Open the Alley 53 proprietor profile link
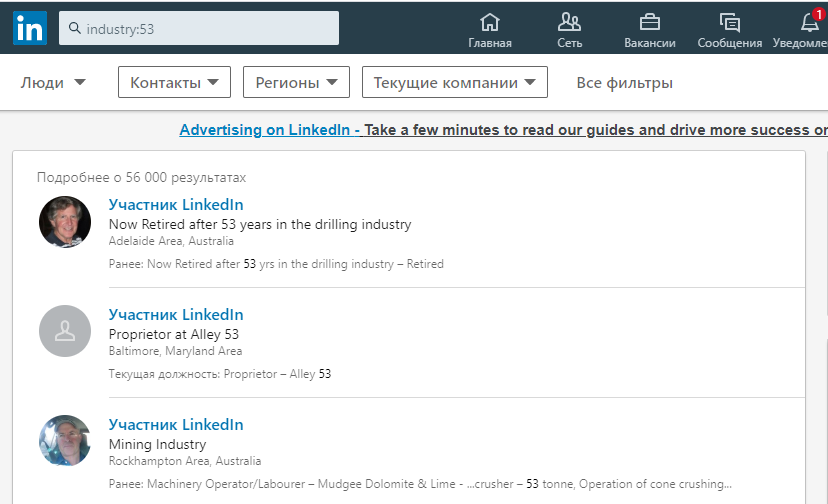 click(x=176, y=315)
